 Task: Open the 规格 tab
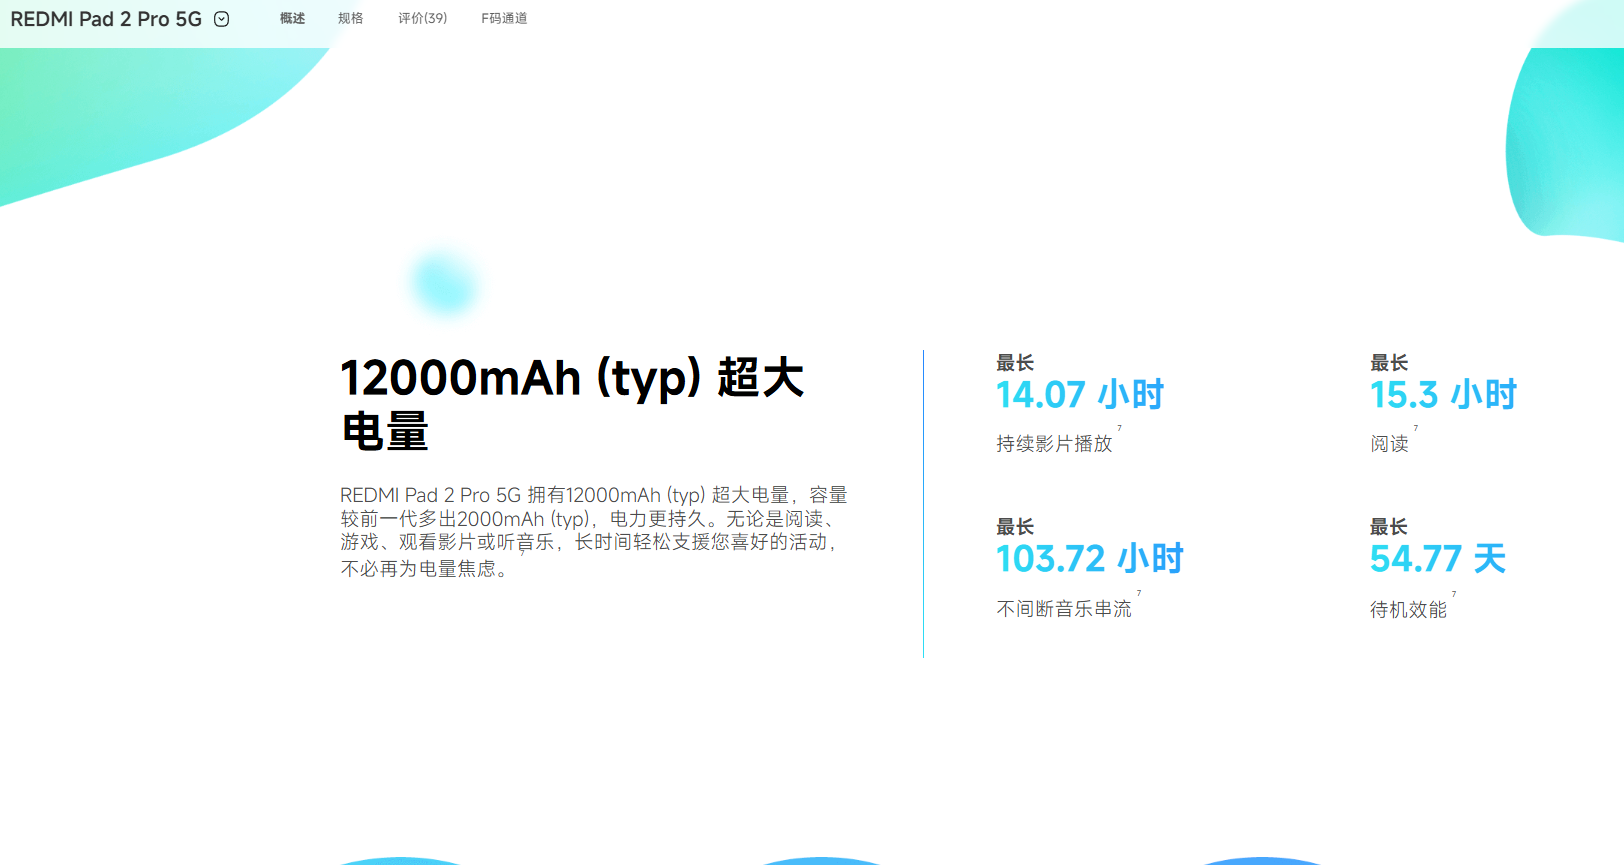[350, 18]
